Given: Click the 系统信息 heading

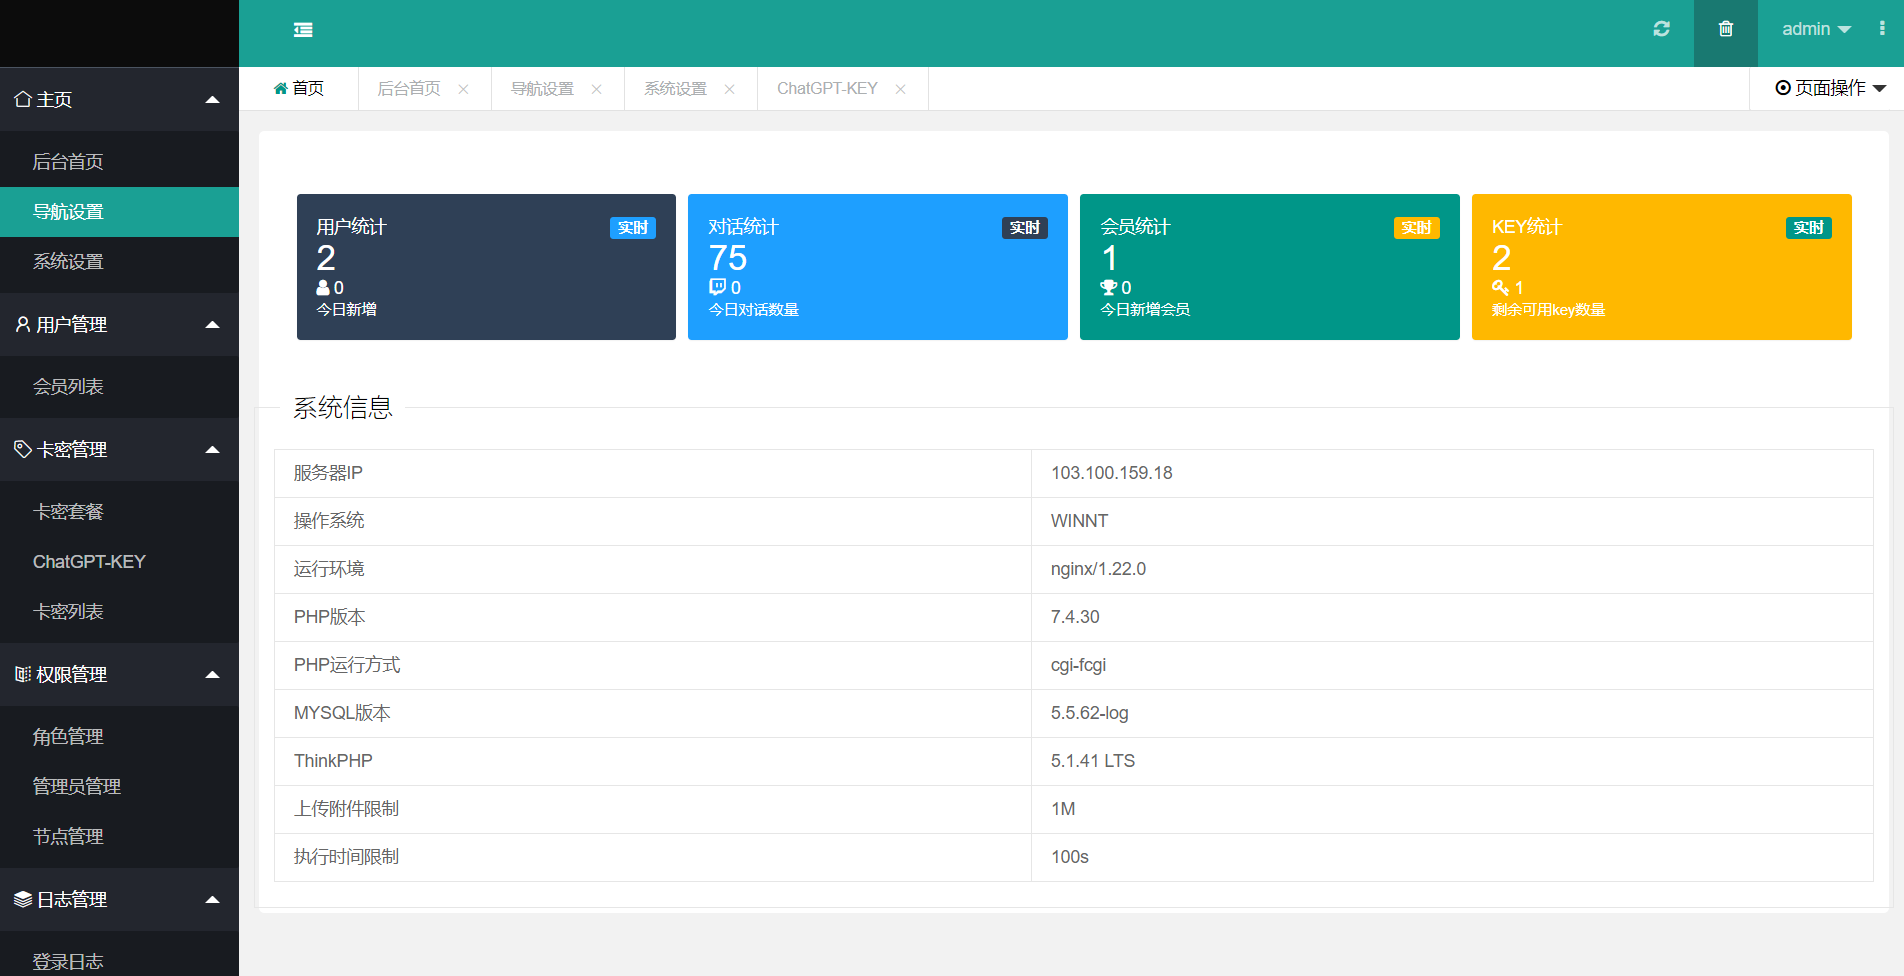Looking at the screenshot, I should coord(343,408).
